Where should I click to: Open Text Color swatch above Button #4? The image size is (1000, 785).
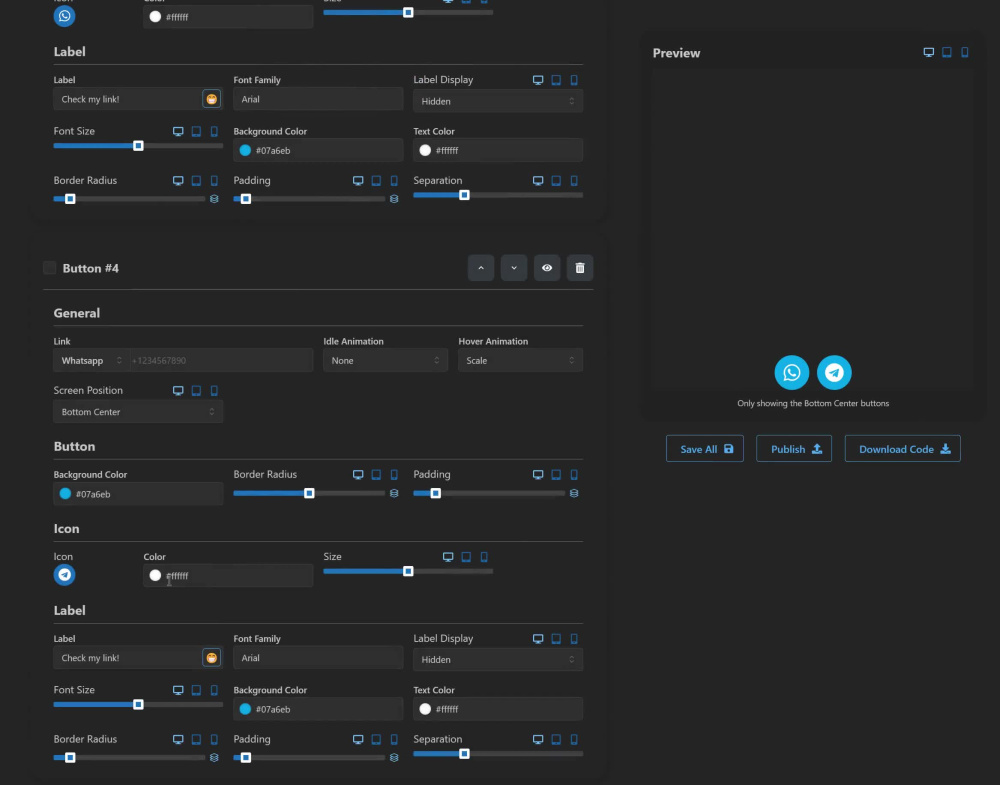425,150
